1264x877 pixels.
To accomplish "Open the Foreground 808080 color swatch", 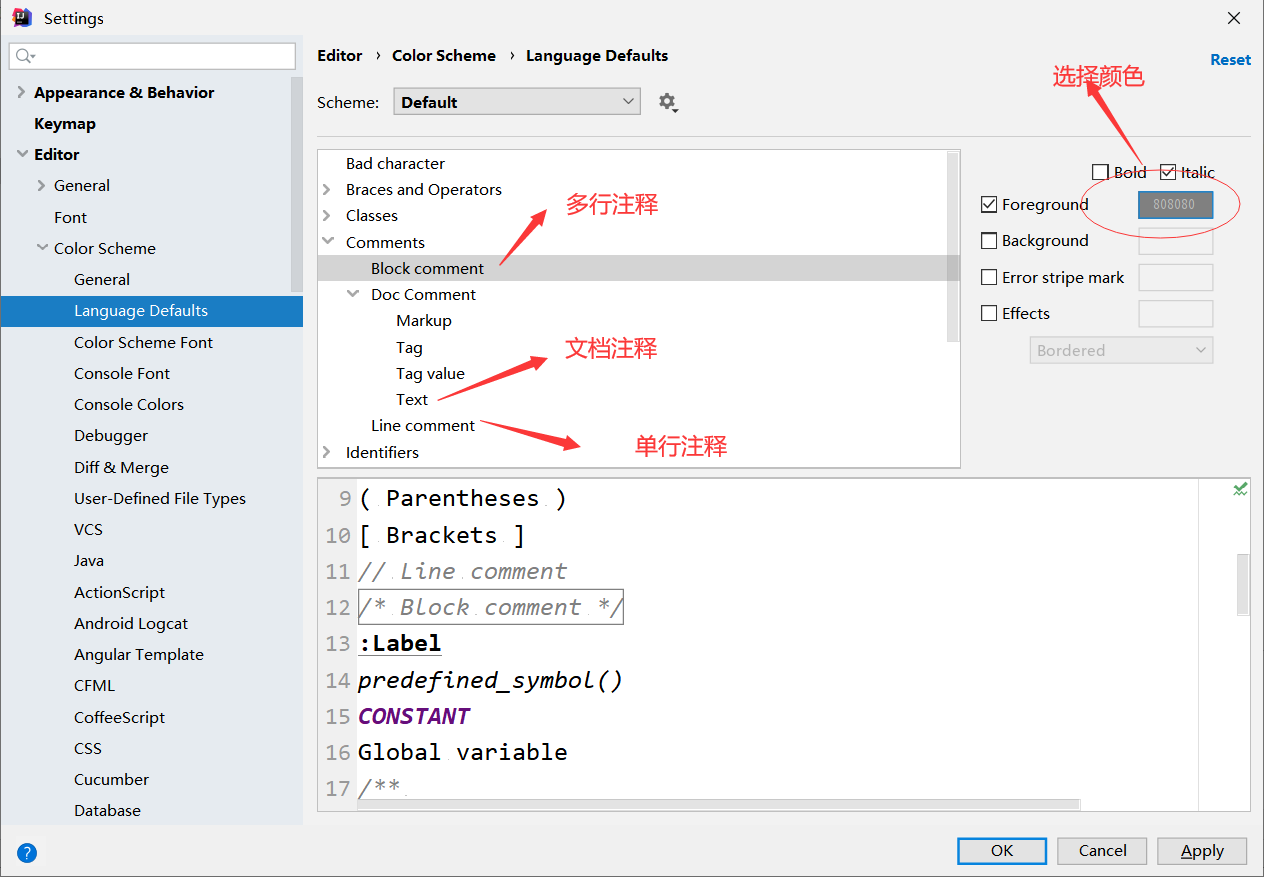I will click(x=1175, y=204).
